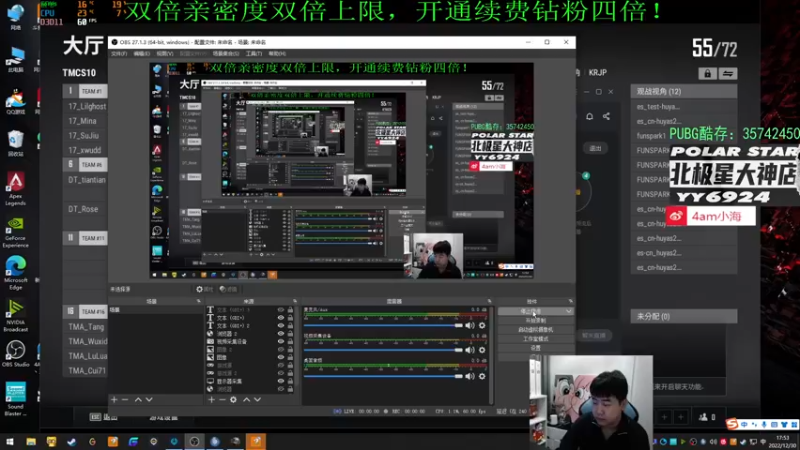
Task: Click the share icon in background window
Action: pyautogui.click(x=606, y=116)
